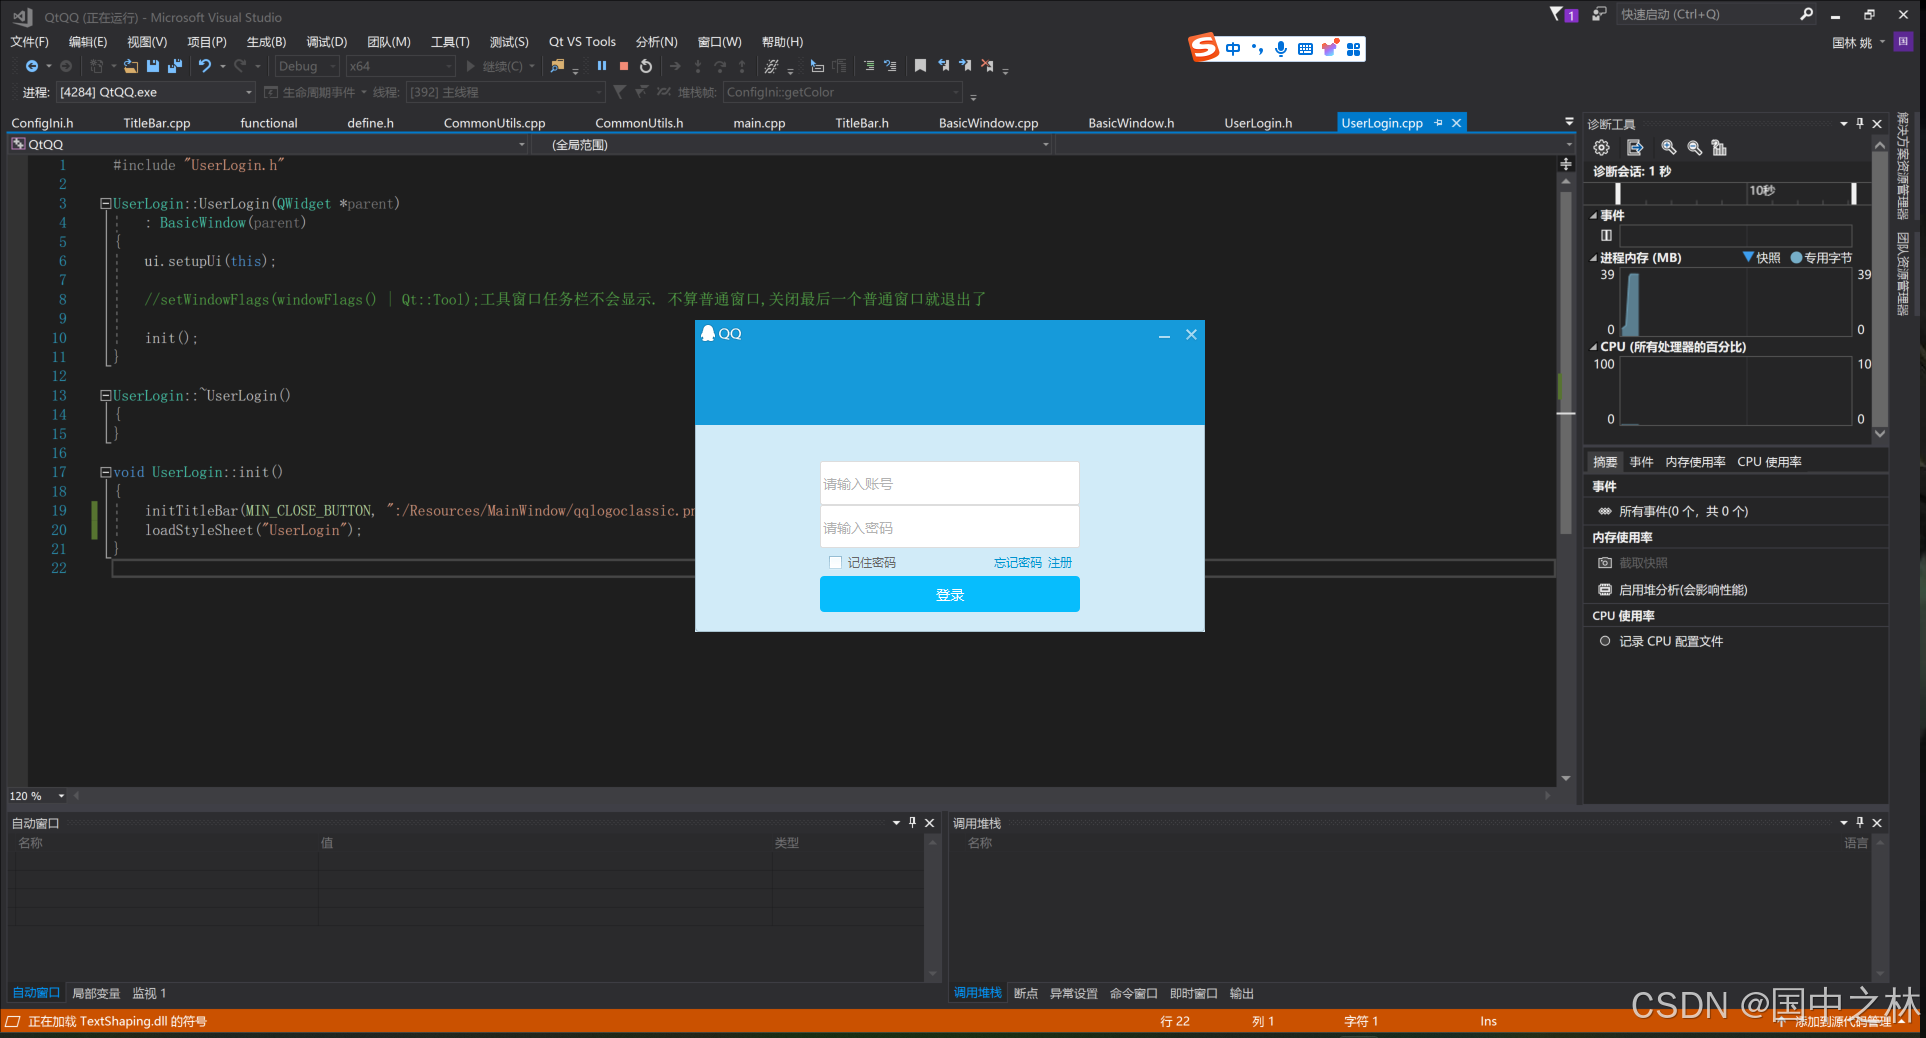The height and width of the screenshot is (1038, 1926).
Task: Go to next bookmark icon
Action: pyautogui.click(x=965, y=66)
